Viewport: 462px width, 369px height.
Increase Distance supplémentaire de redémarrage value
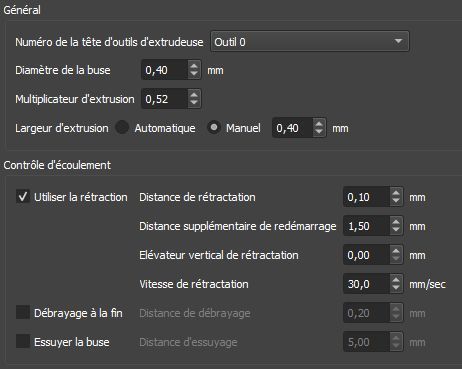[x=396, y=221]
